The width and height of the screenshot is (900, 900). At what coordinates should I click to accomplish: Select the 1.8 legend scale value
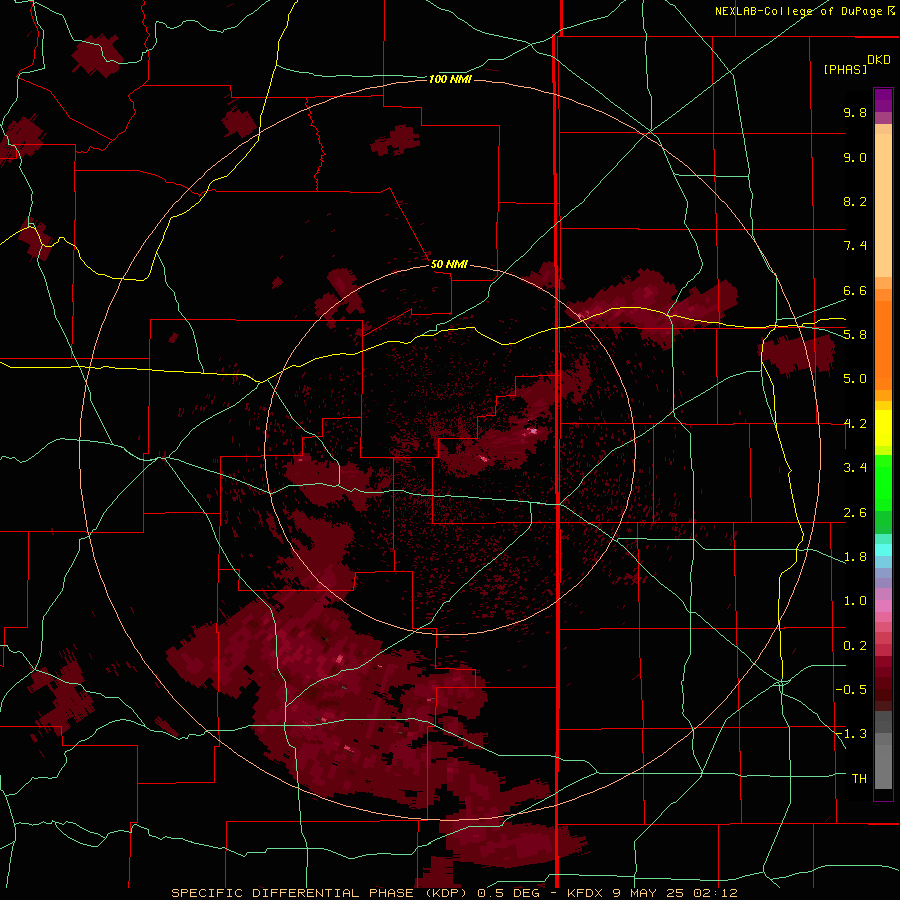pyautogui.click(x=855, y=557)
